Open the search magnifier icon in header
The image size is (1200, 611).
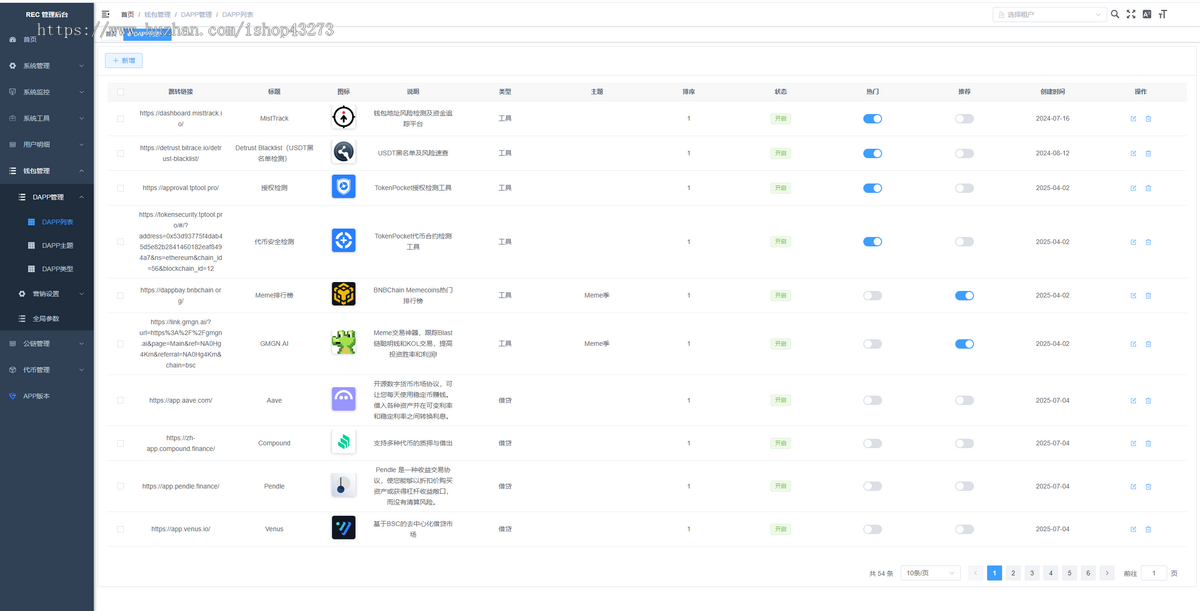[1115, 14]
